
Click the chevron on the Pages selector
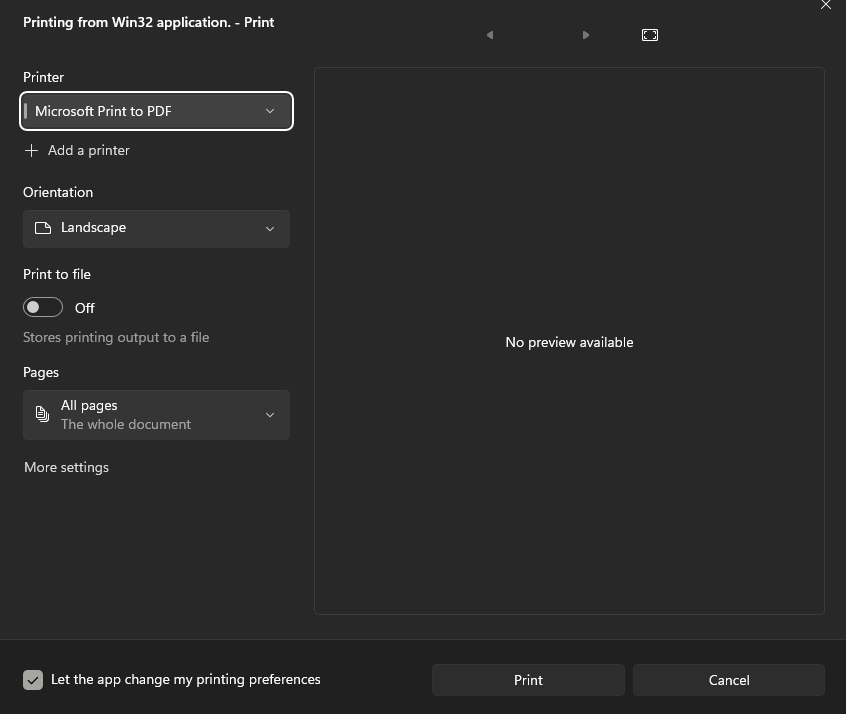pos(269,414)
